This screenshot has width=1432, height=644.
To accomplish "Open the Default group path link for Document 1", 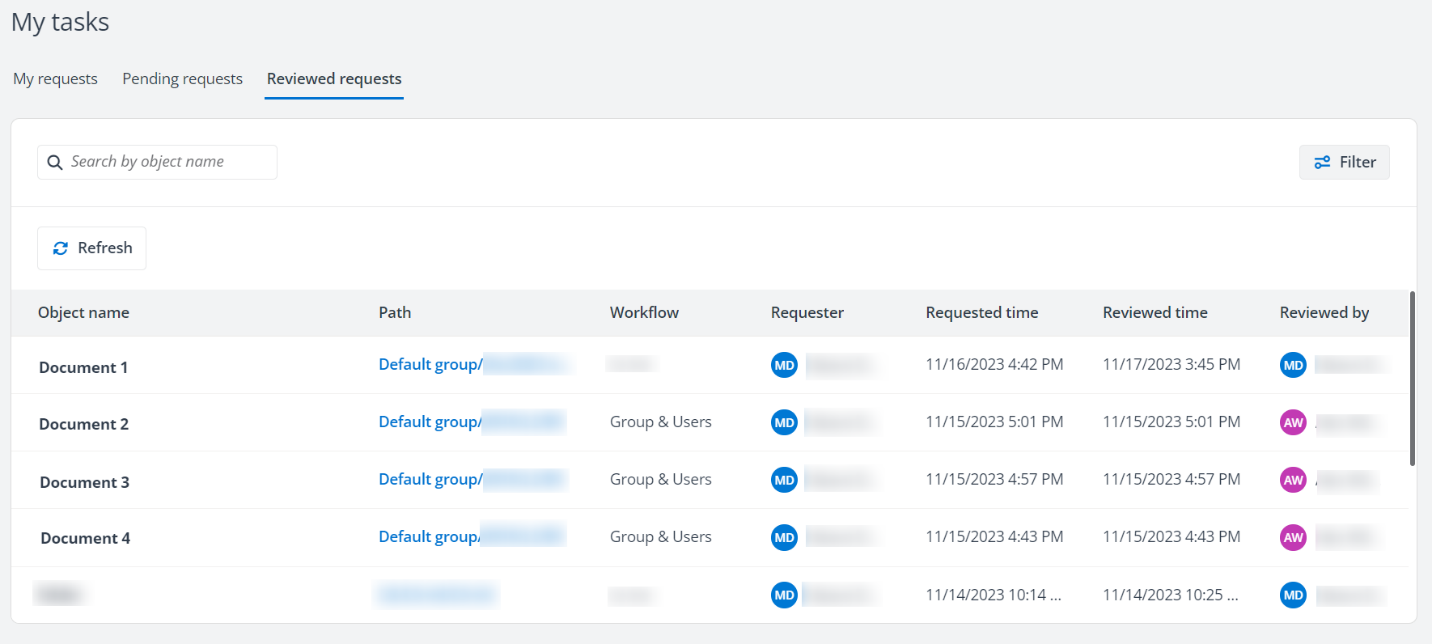I will click(429, 364).
